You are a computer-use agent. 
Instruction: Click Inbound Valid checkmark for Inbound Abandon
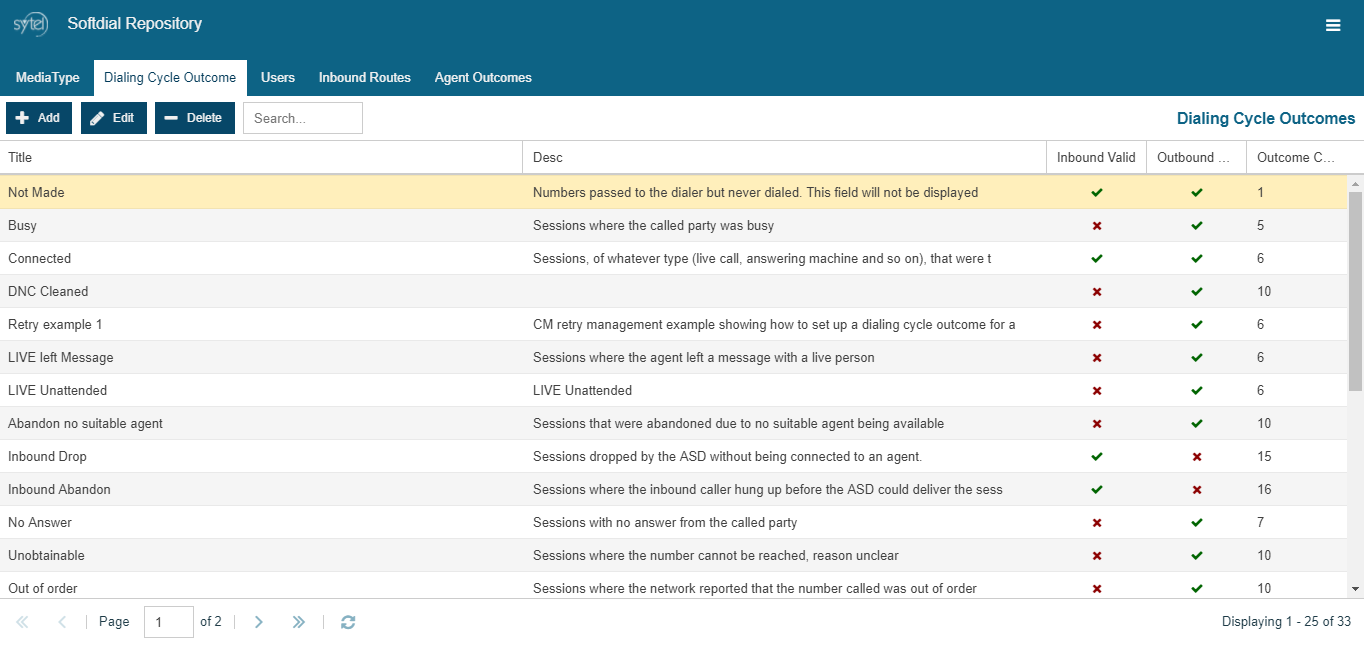1097,490
